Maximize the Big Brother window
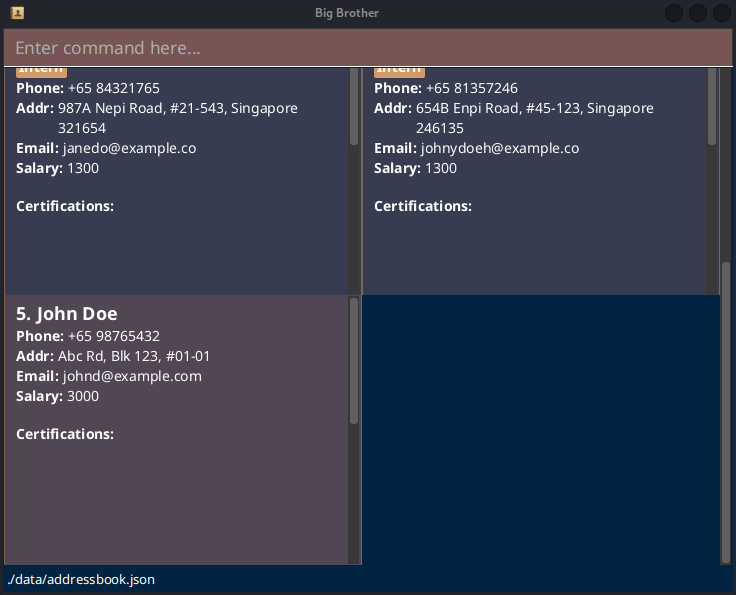The height and width of the screenshot is (595, 736). (x=698, y=13)
